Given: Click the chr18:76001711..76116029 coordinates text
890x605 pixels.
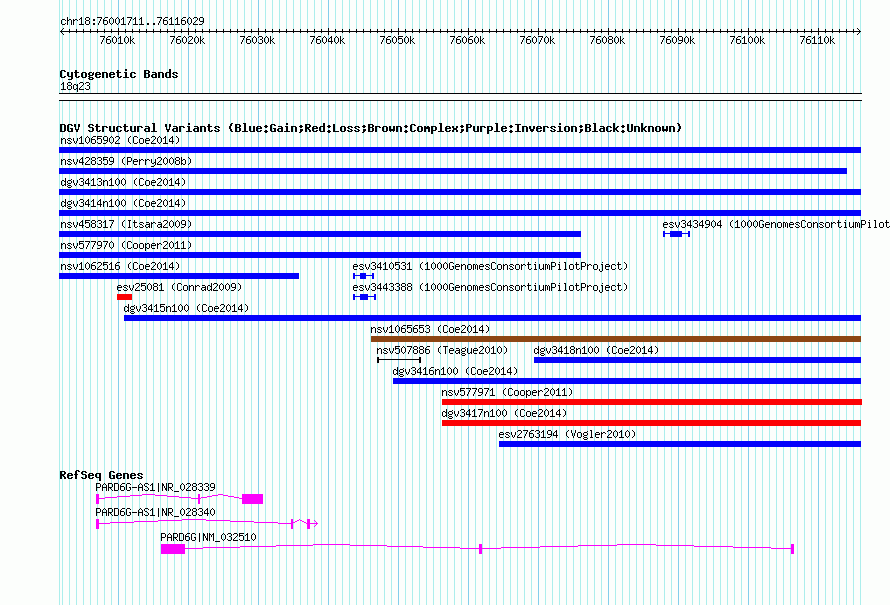Looking at the screenshot, I should [132, 21].
